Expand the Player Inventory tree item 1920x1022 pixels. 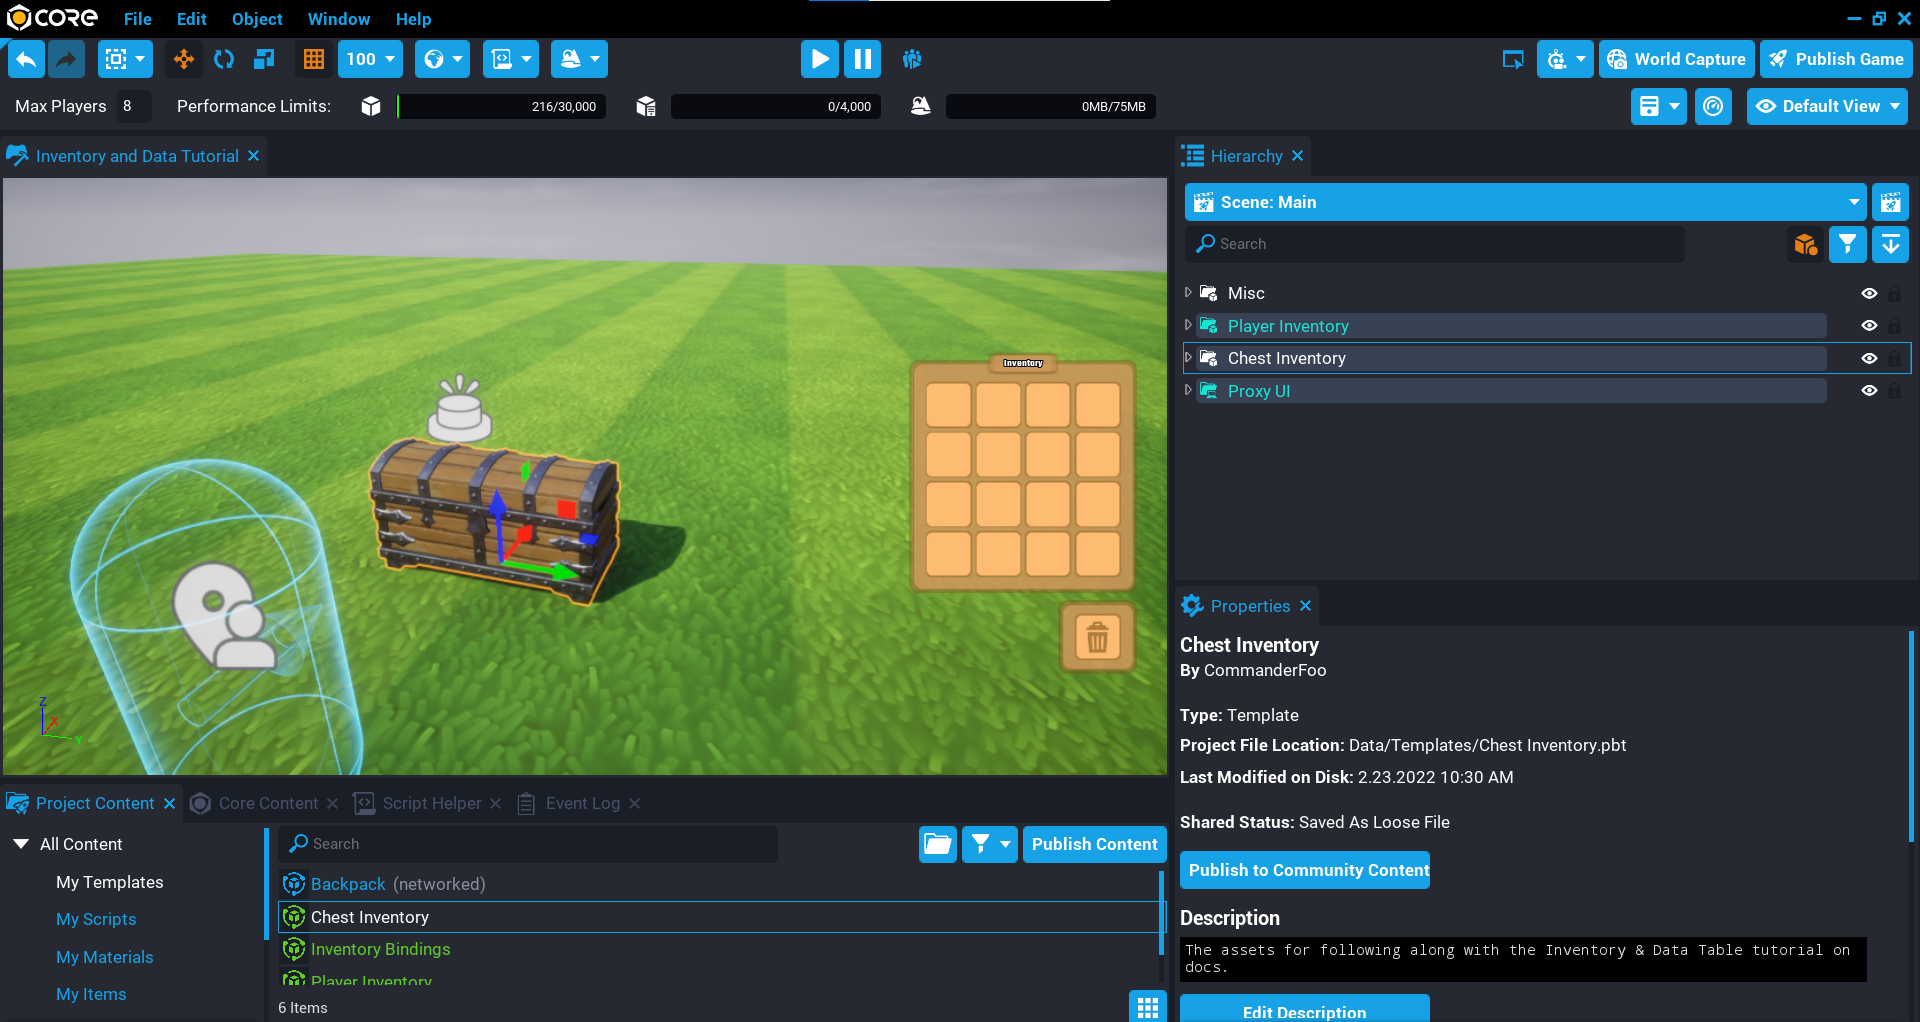1188,325
